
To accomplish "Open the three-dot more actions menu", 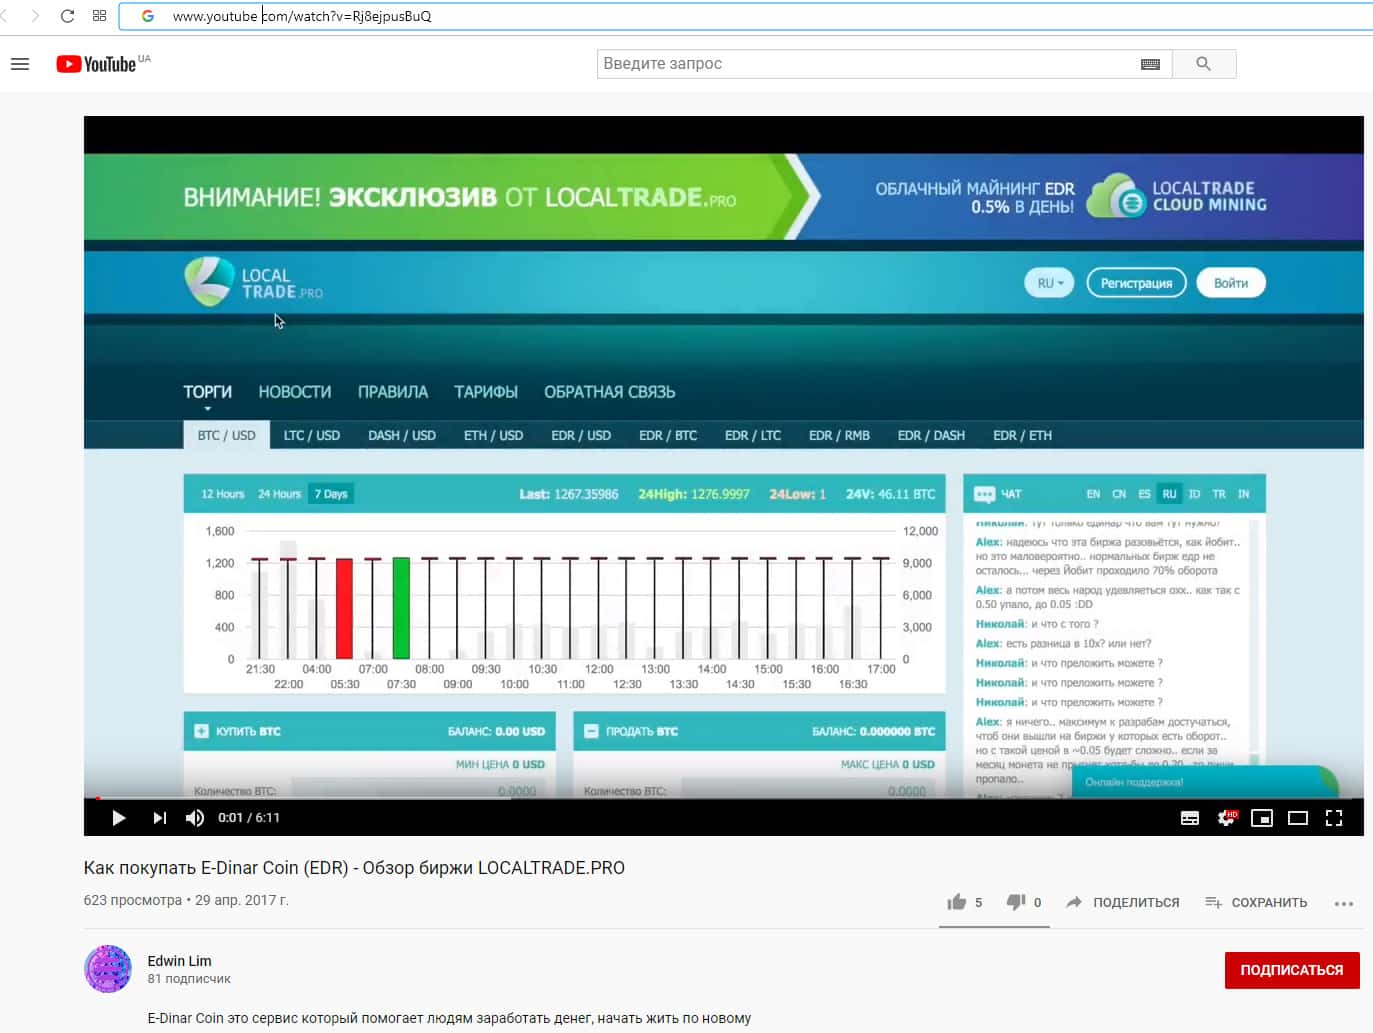I will [x=1344, y=903].
